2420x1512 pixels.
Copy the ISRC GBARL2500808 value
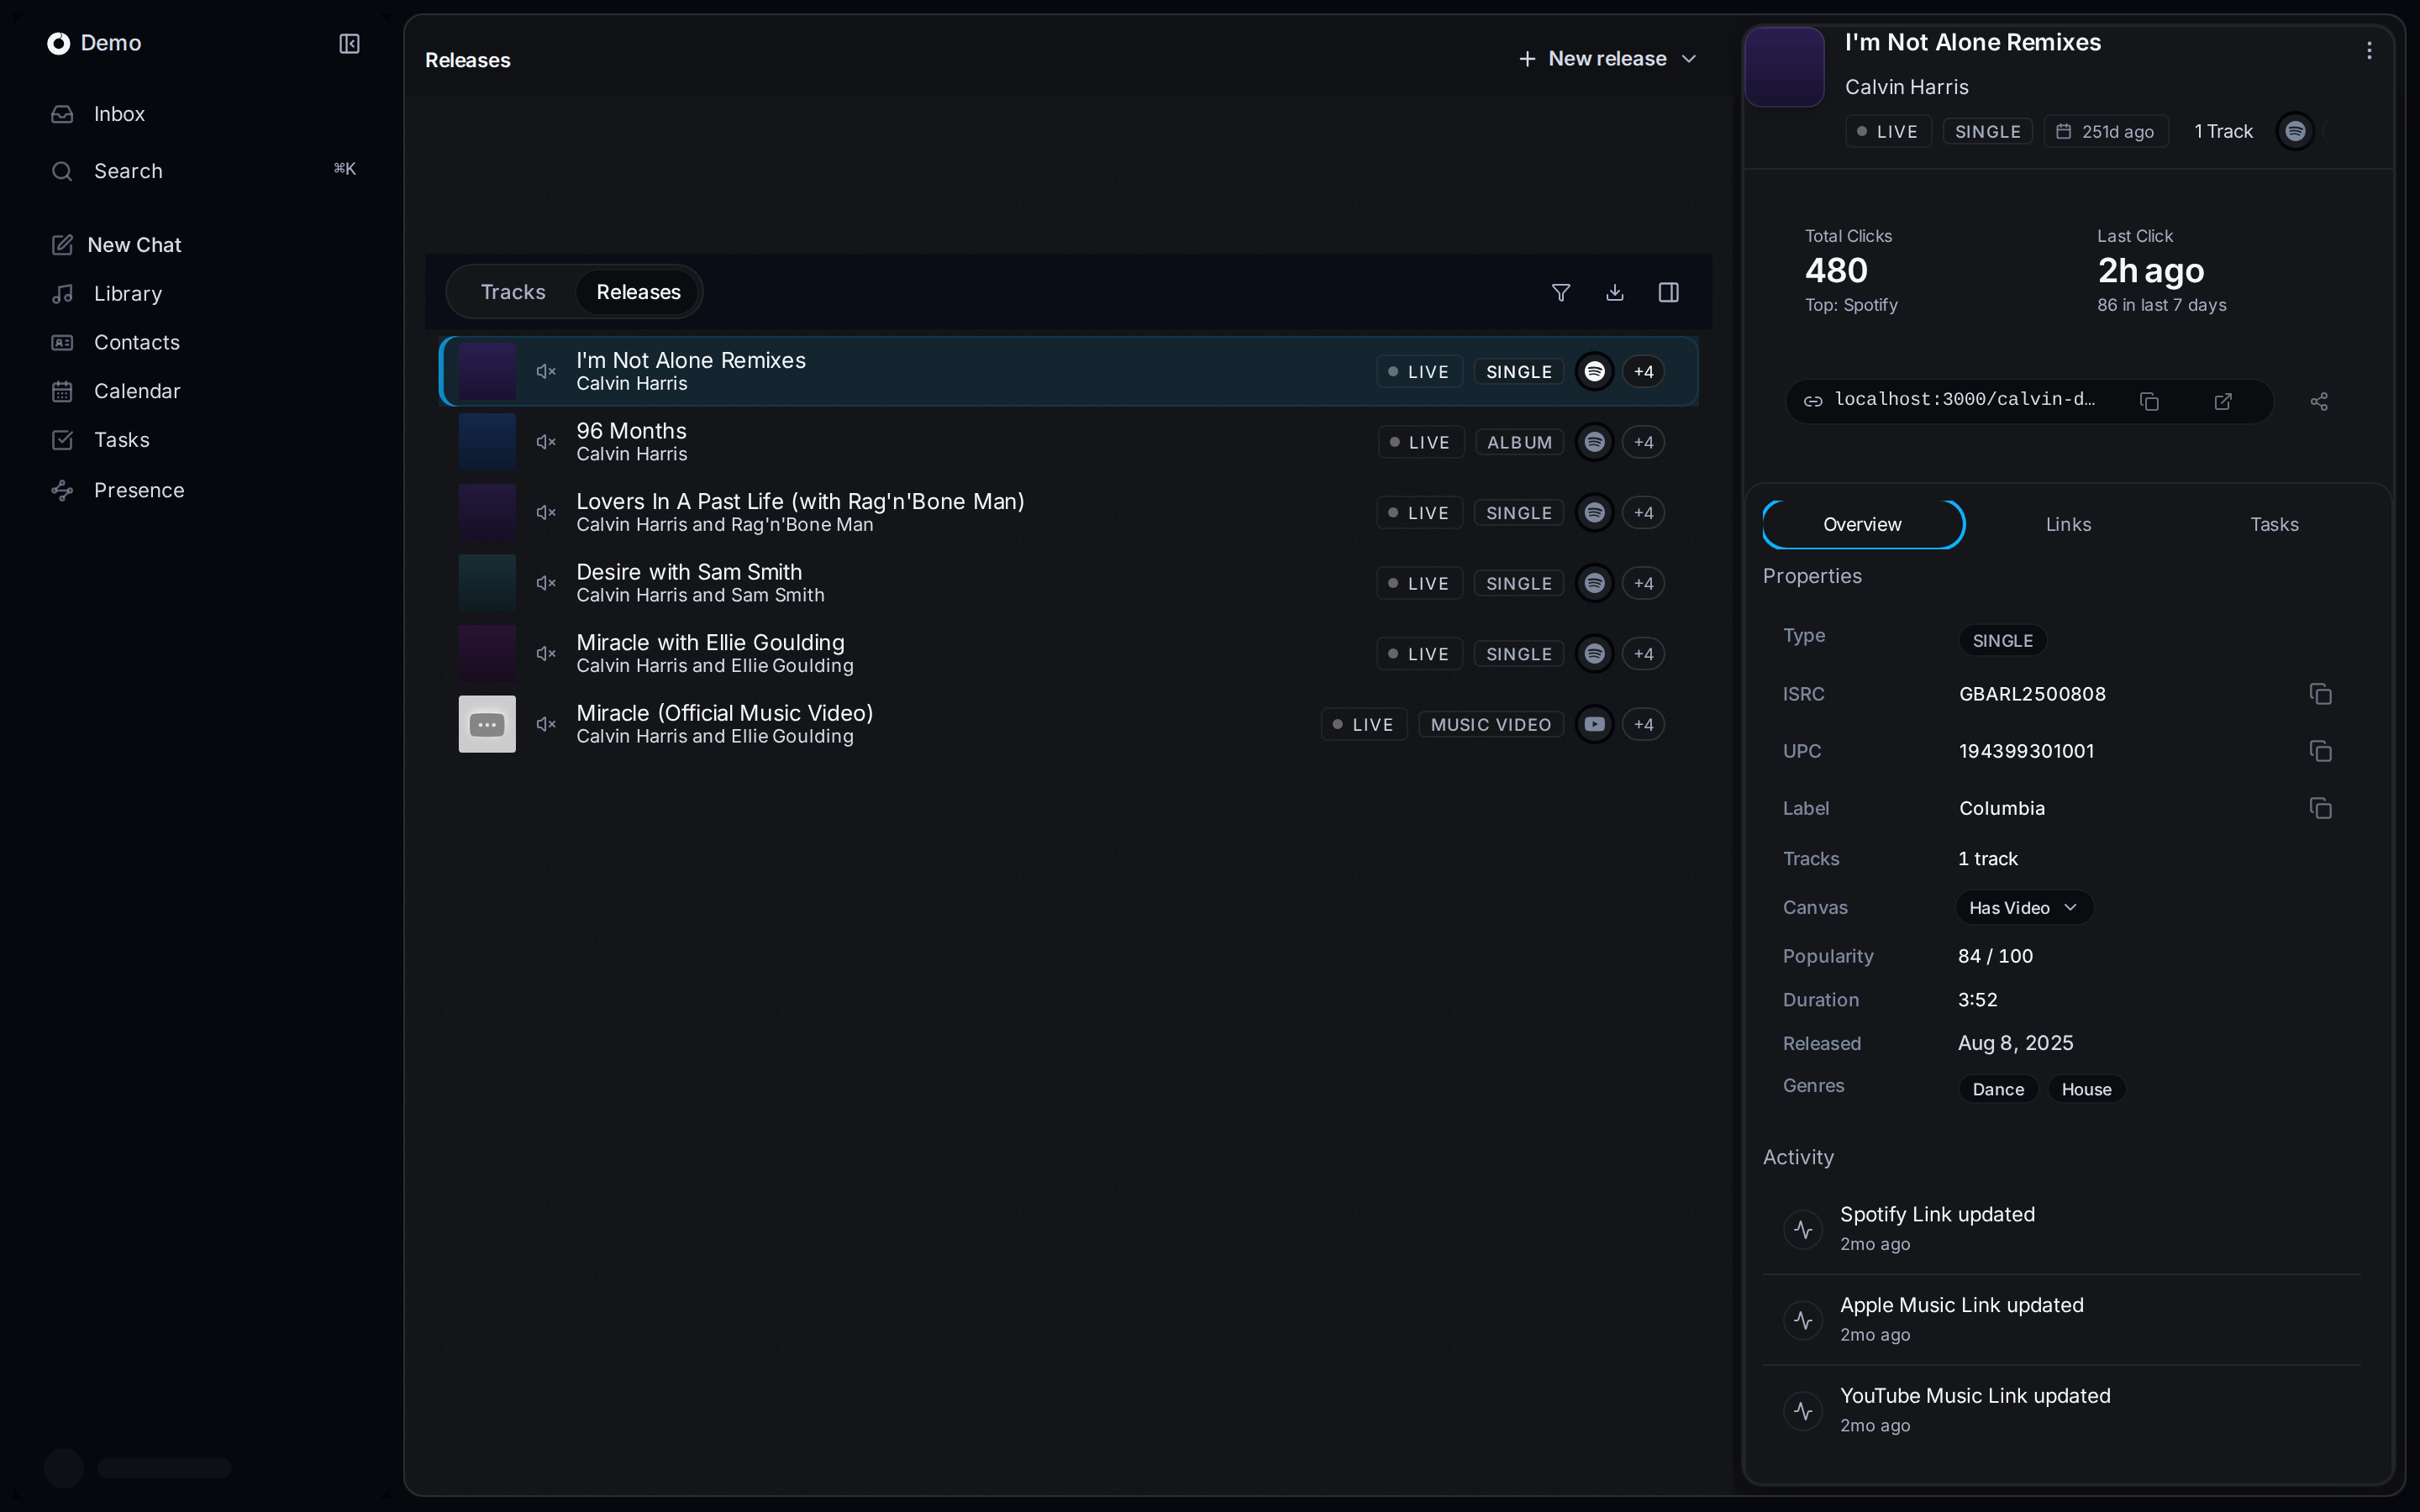tap(2320, 694)
